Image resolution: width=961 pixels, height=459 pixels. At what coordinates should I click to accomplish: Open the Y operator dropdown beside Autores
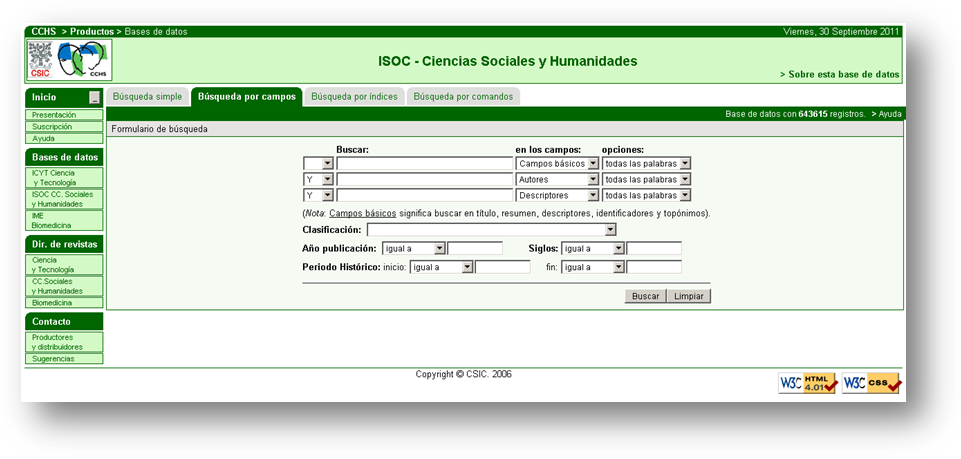pyautogui.click(x=318, y=180)
